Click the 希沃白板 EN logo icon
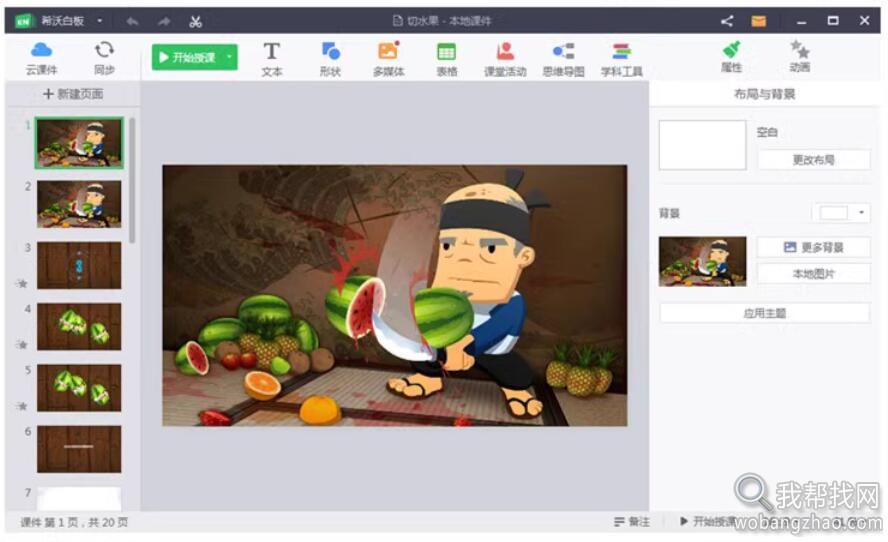The width and height of the screenshot is (888, 542). [x=23, y=21]
